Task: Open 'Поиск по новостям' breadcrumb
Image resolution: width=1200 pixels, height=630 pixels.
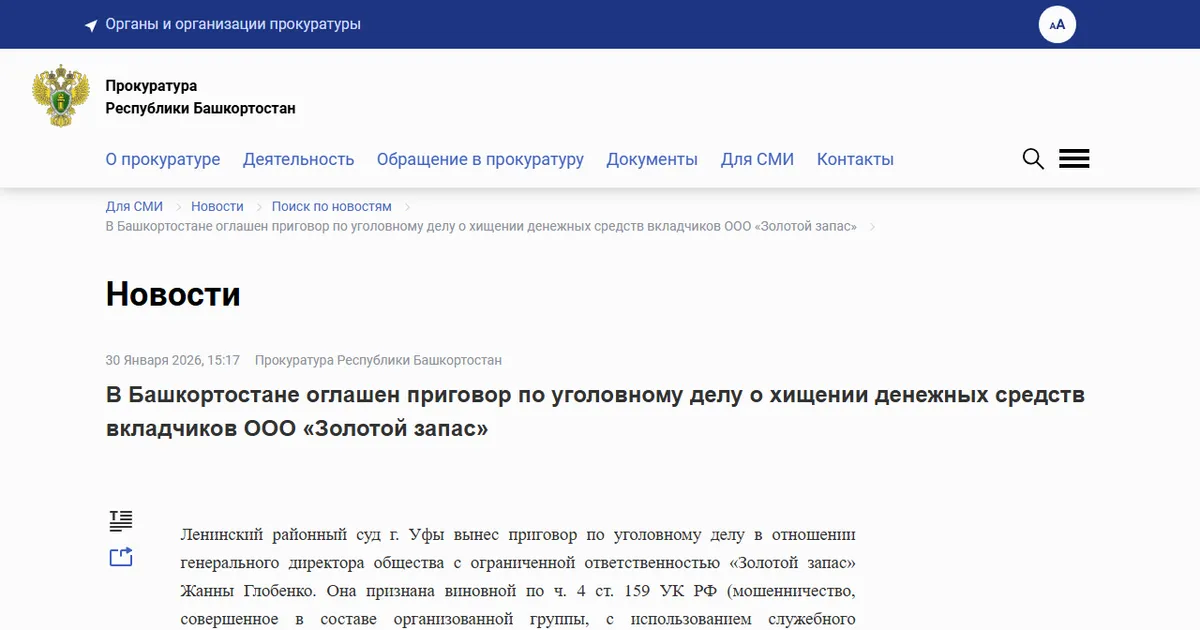Action: point(332,206)
